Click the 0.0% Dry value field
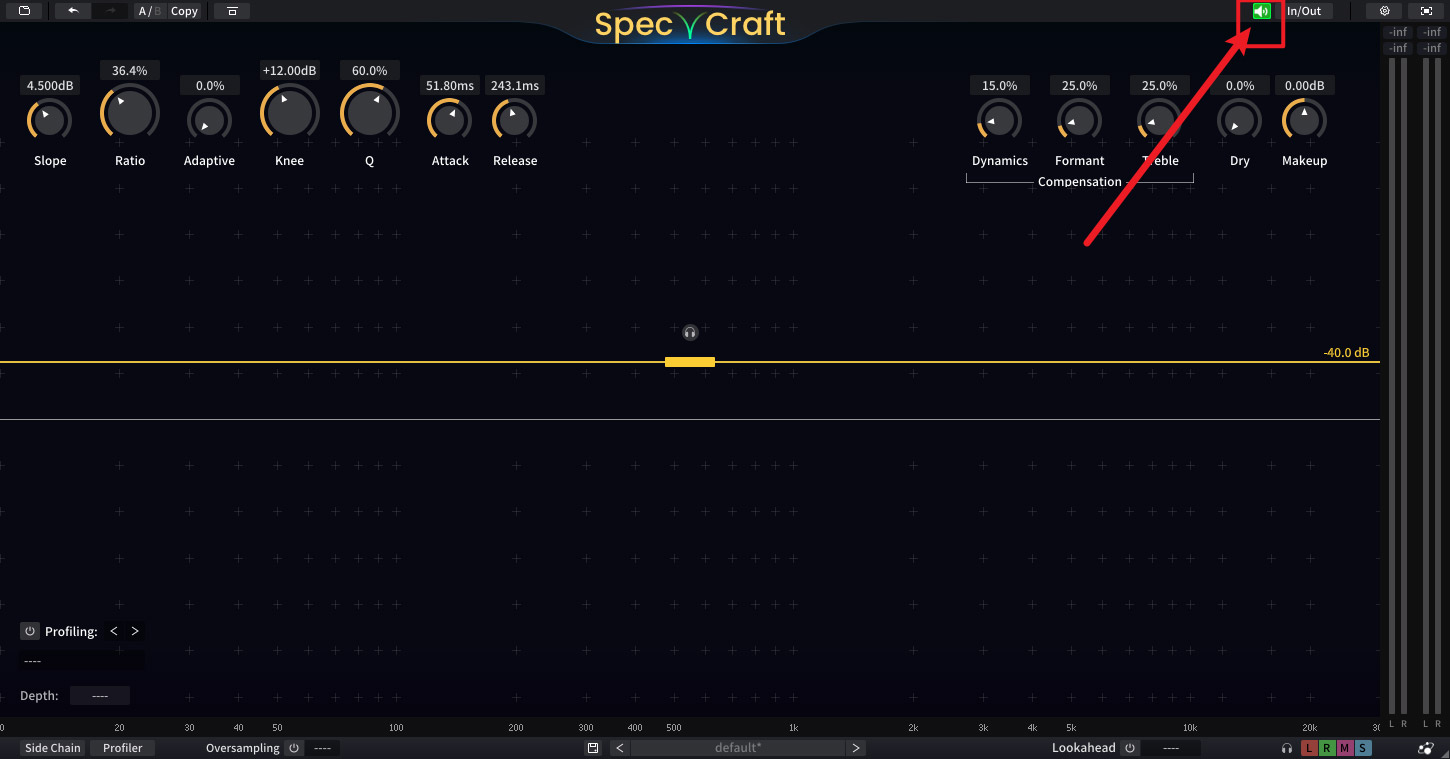The width and height of the screenshot is (1450, 759). tap(1240, 86)
